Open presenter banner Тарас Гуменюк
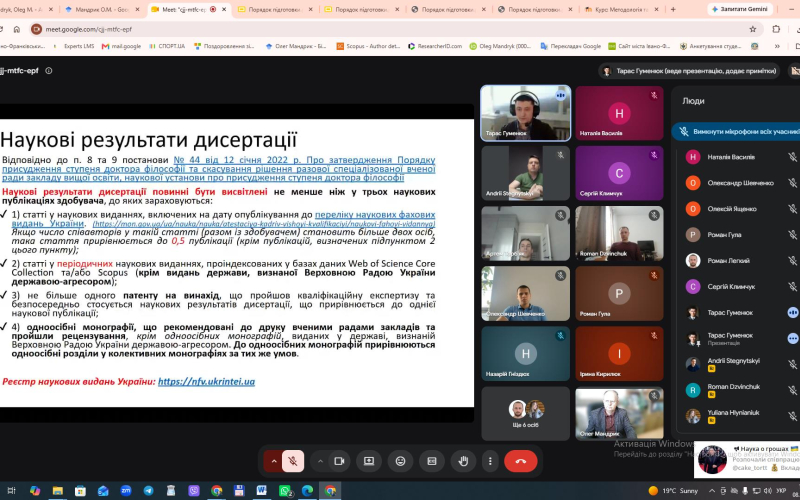The image size is (800, 500). tap(689, 71)
